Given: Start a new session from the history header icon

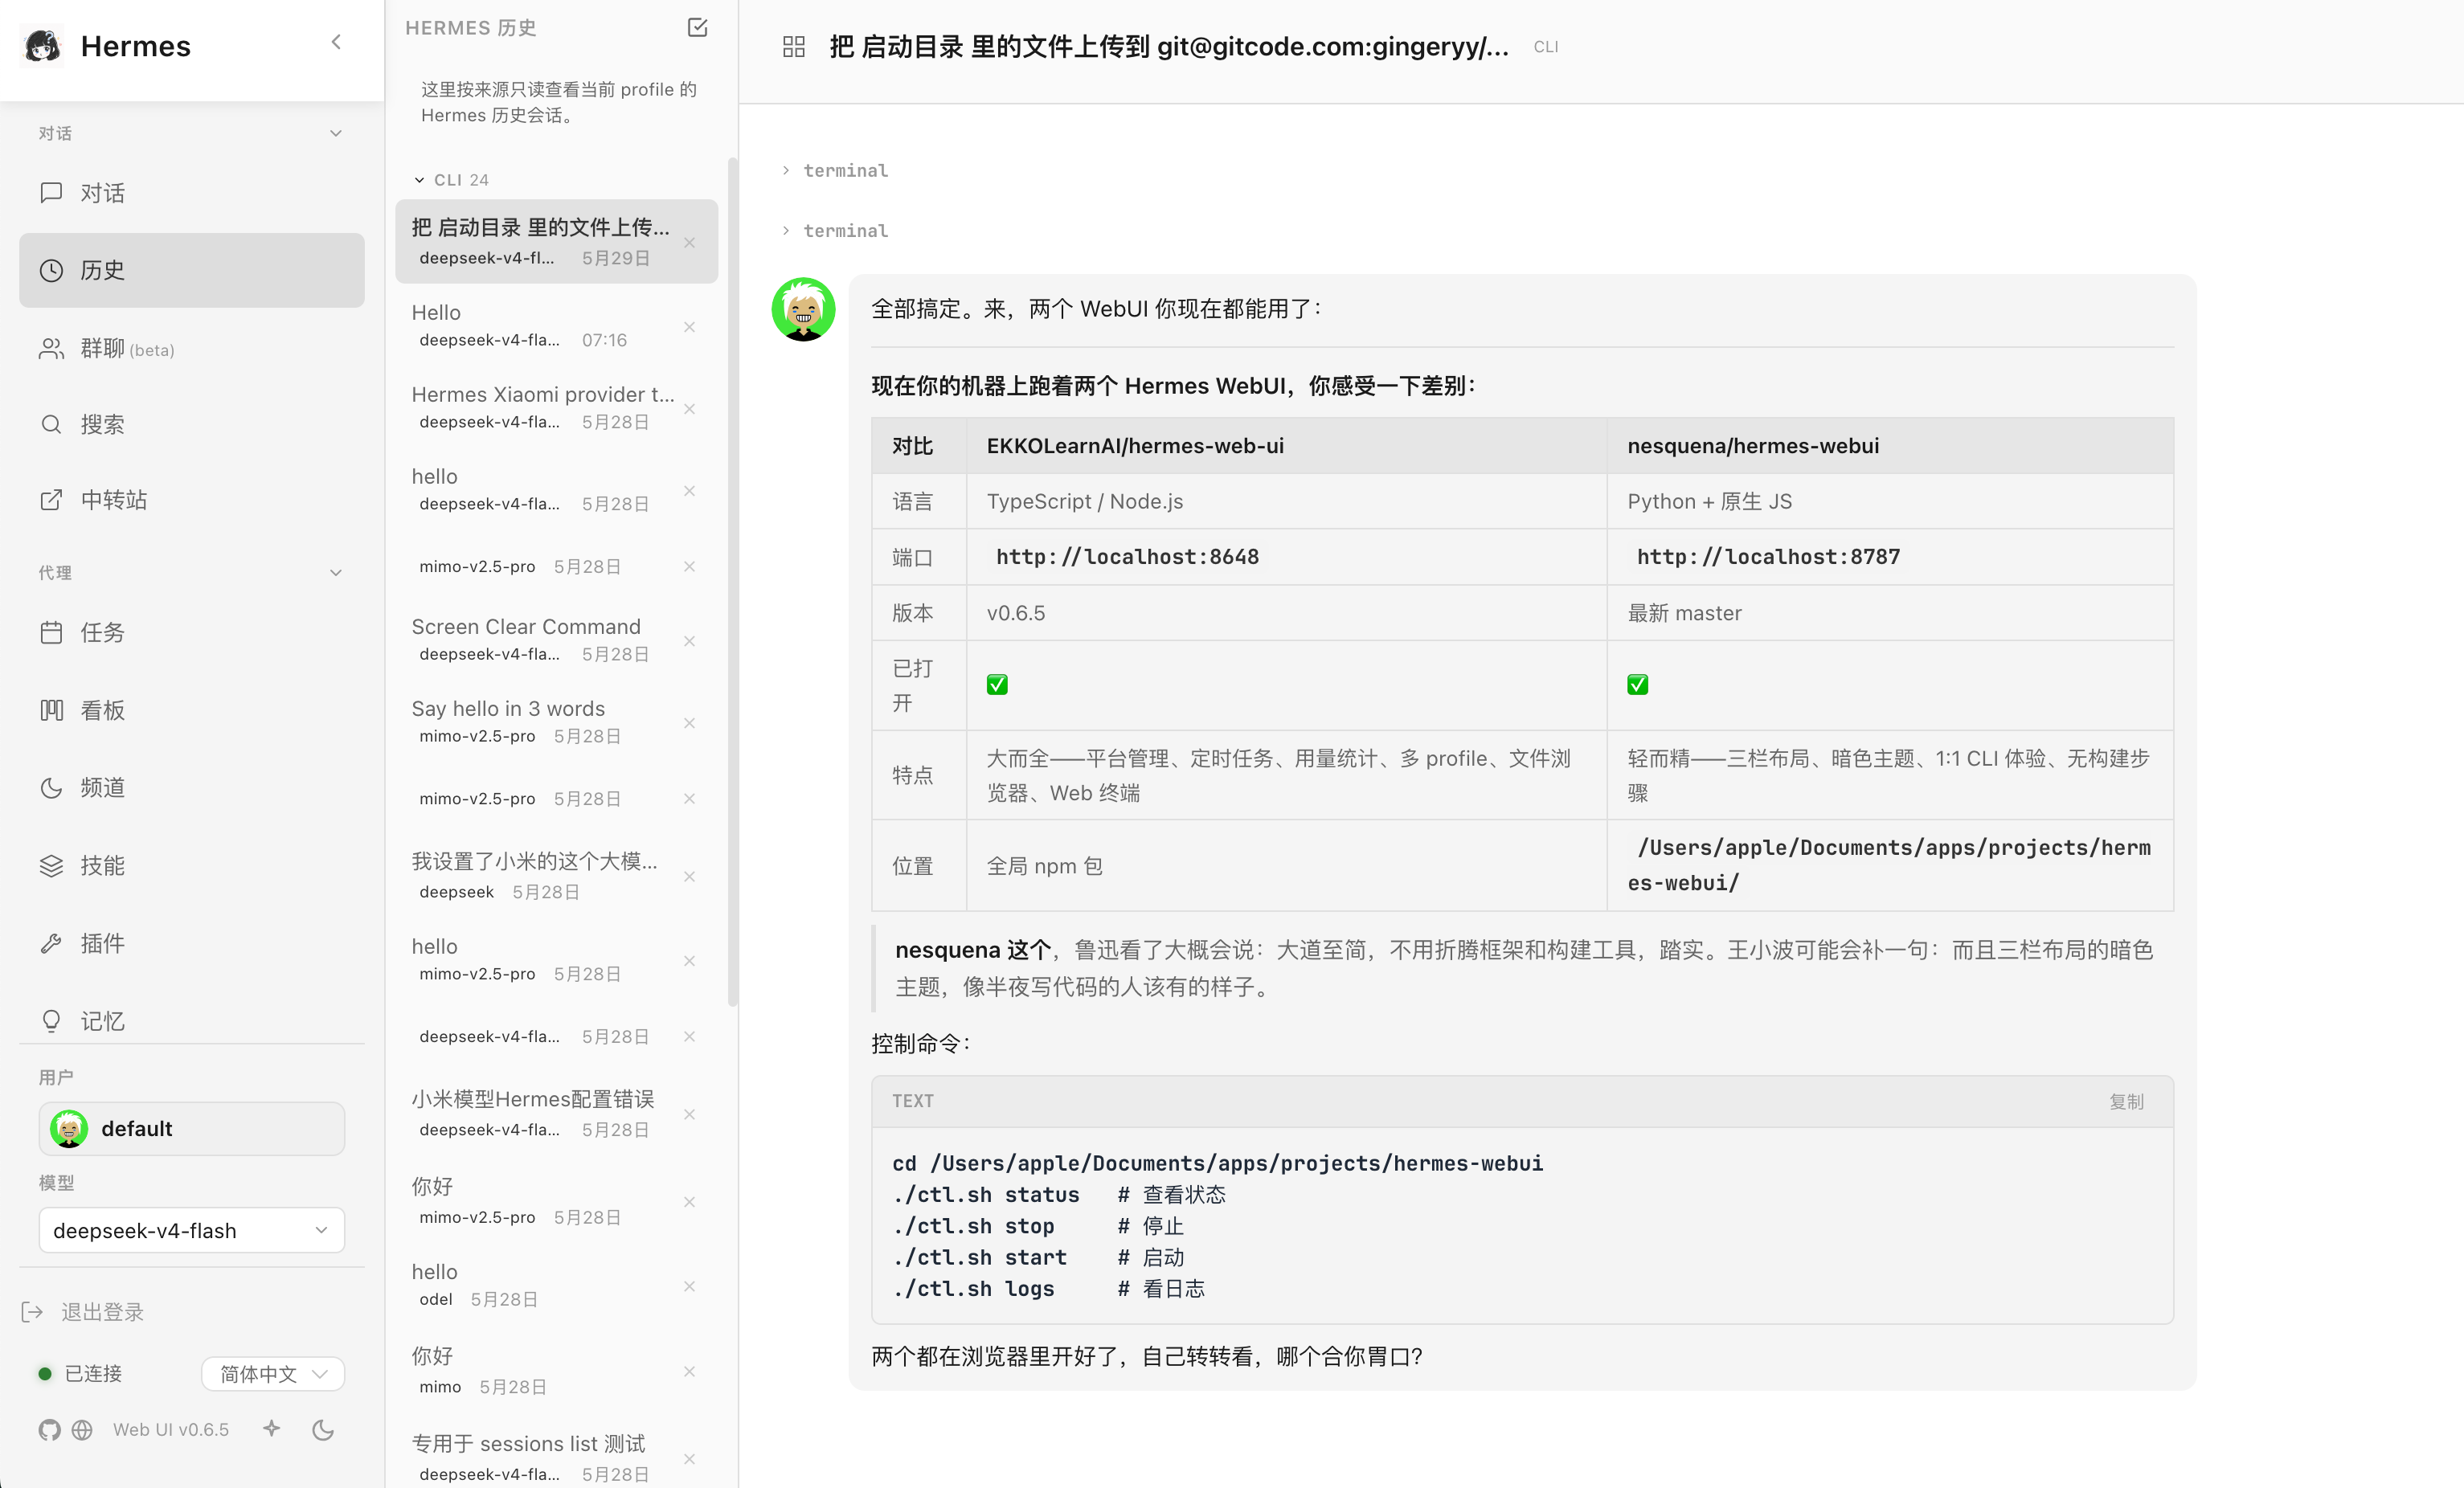Looking at the screenshot, I should coord(697,27).
